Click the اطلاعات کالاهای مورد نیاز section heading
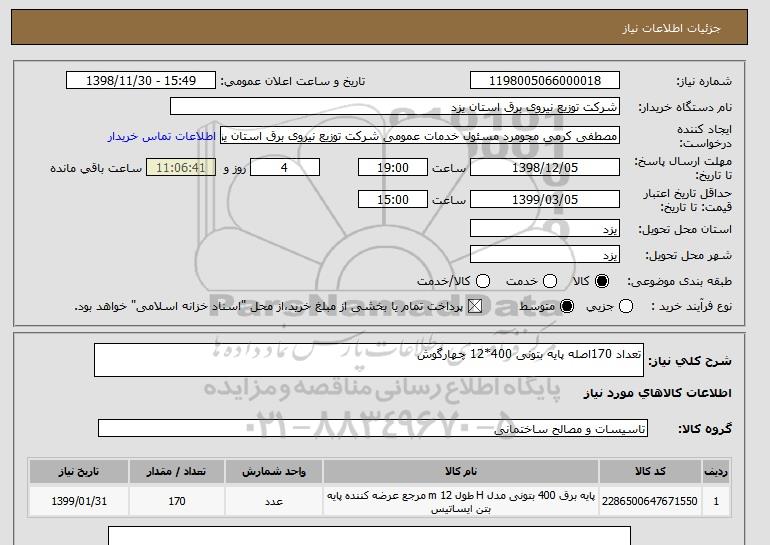This screenshot has height=545, width=770. (658, 393)
